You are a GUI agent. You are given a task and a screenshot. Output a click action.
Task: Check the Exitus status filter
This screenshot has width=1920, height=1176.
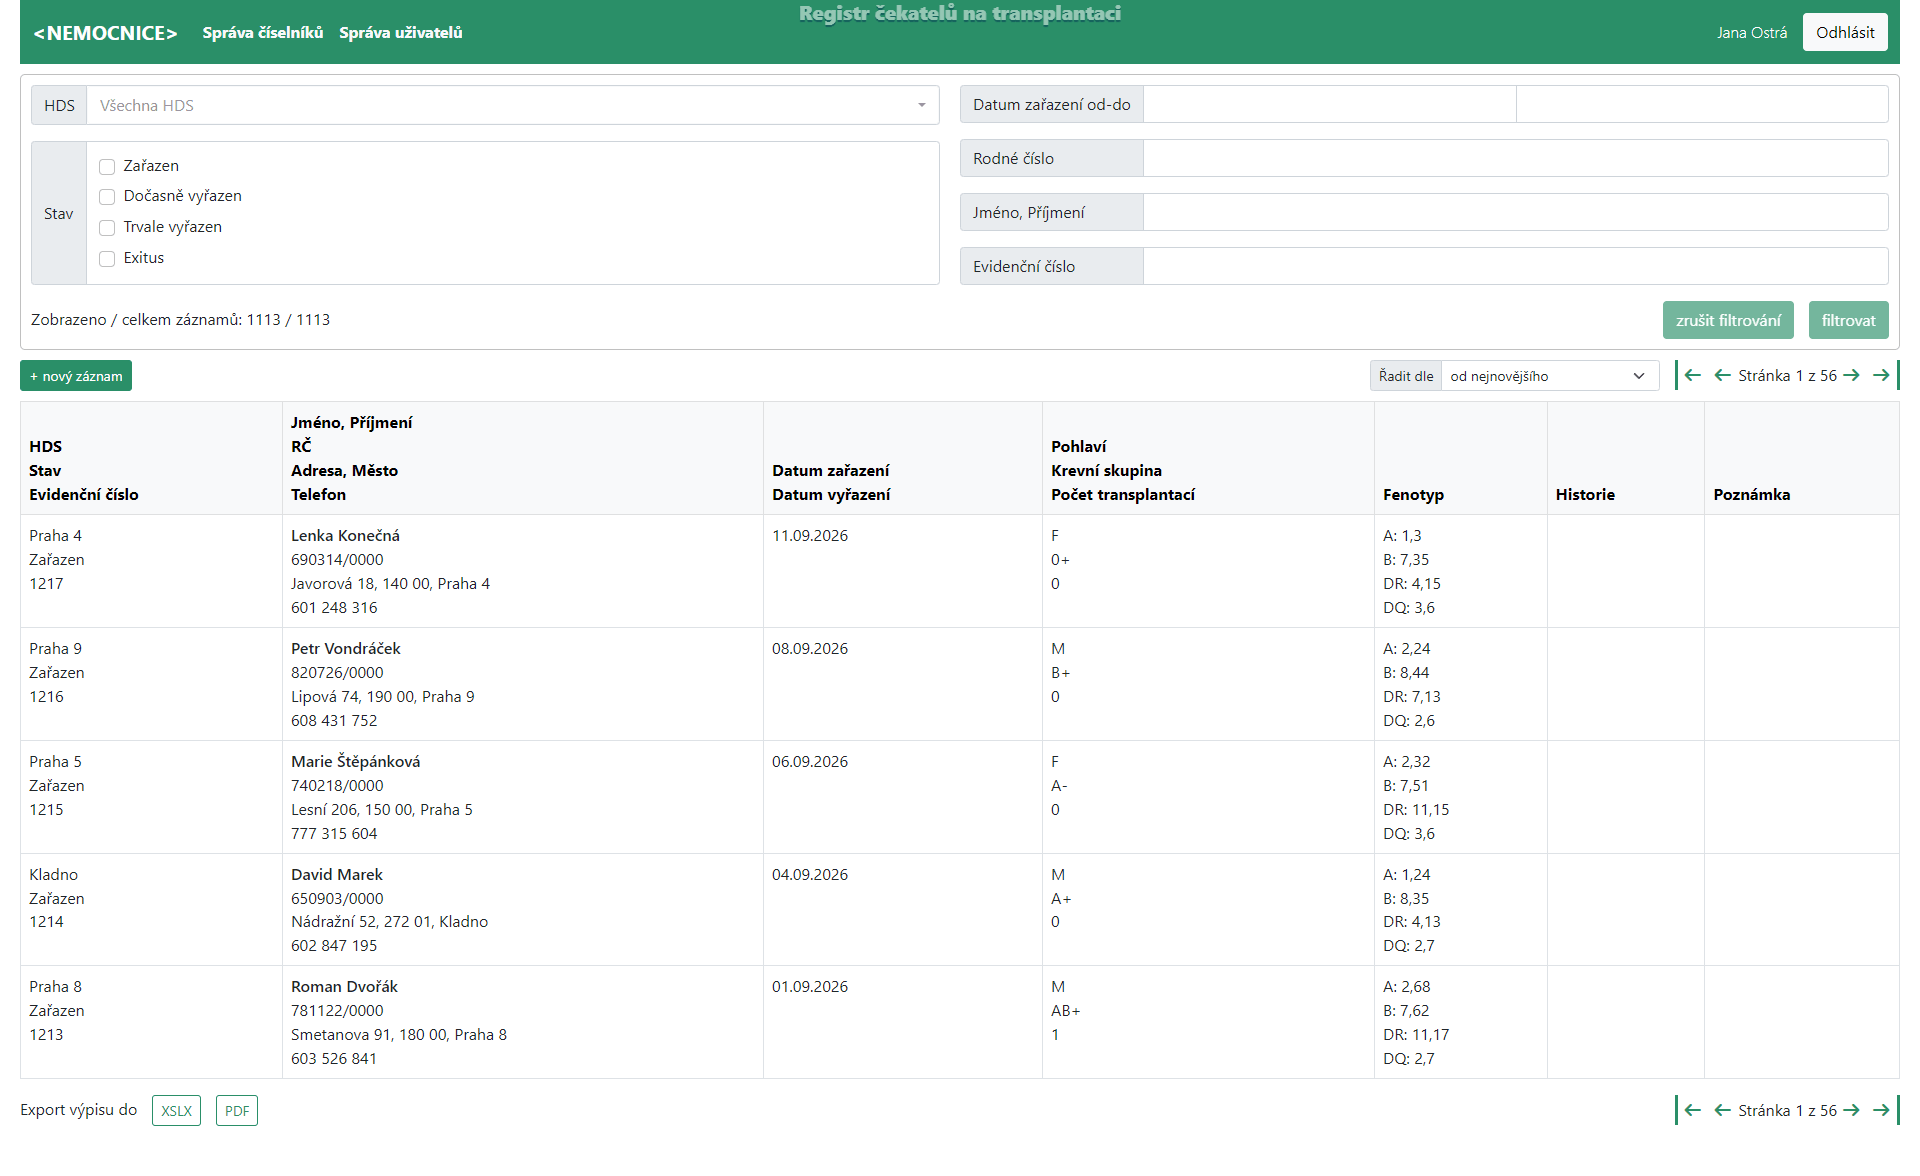pos(107,259)
